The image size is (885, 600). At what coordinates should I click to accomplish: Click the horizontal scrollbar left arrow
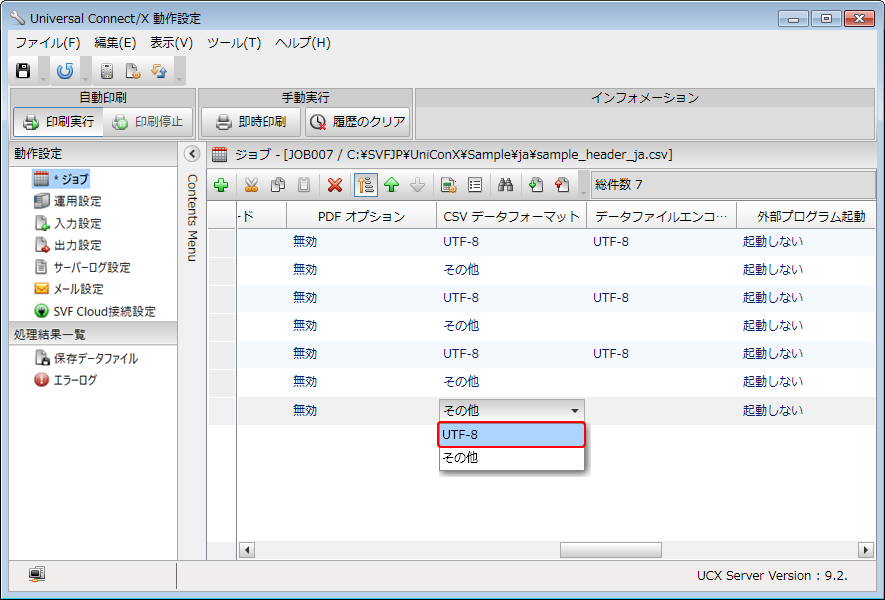click(x=247, y=550)
